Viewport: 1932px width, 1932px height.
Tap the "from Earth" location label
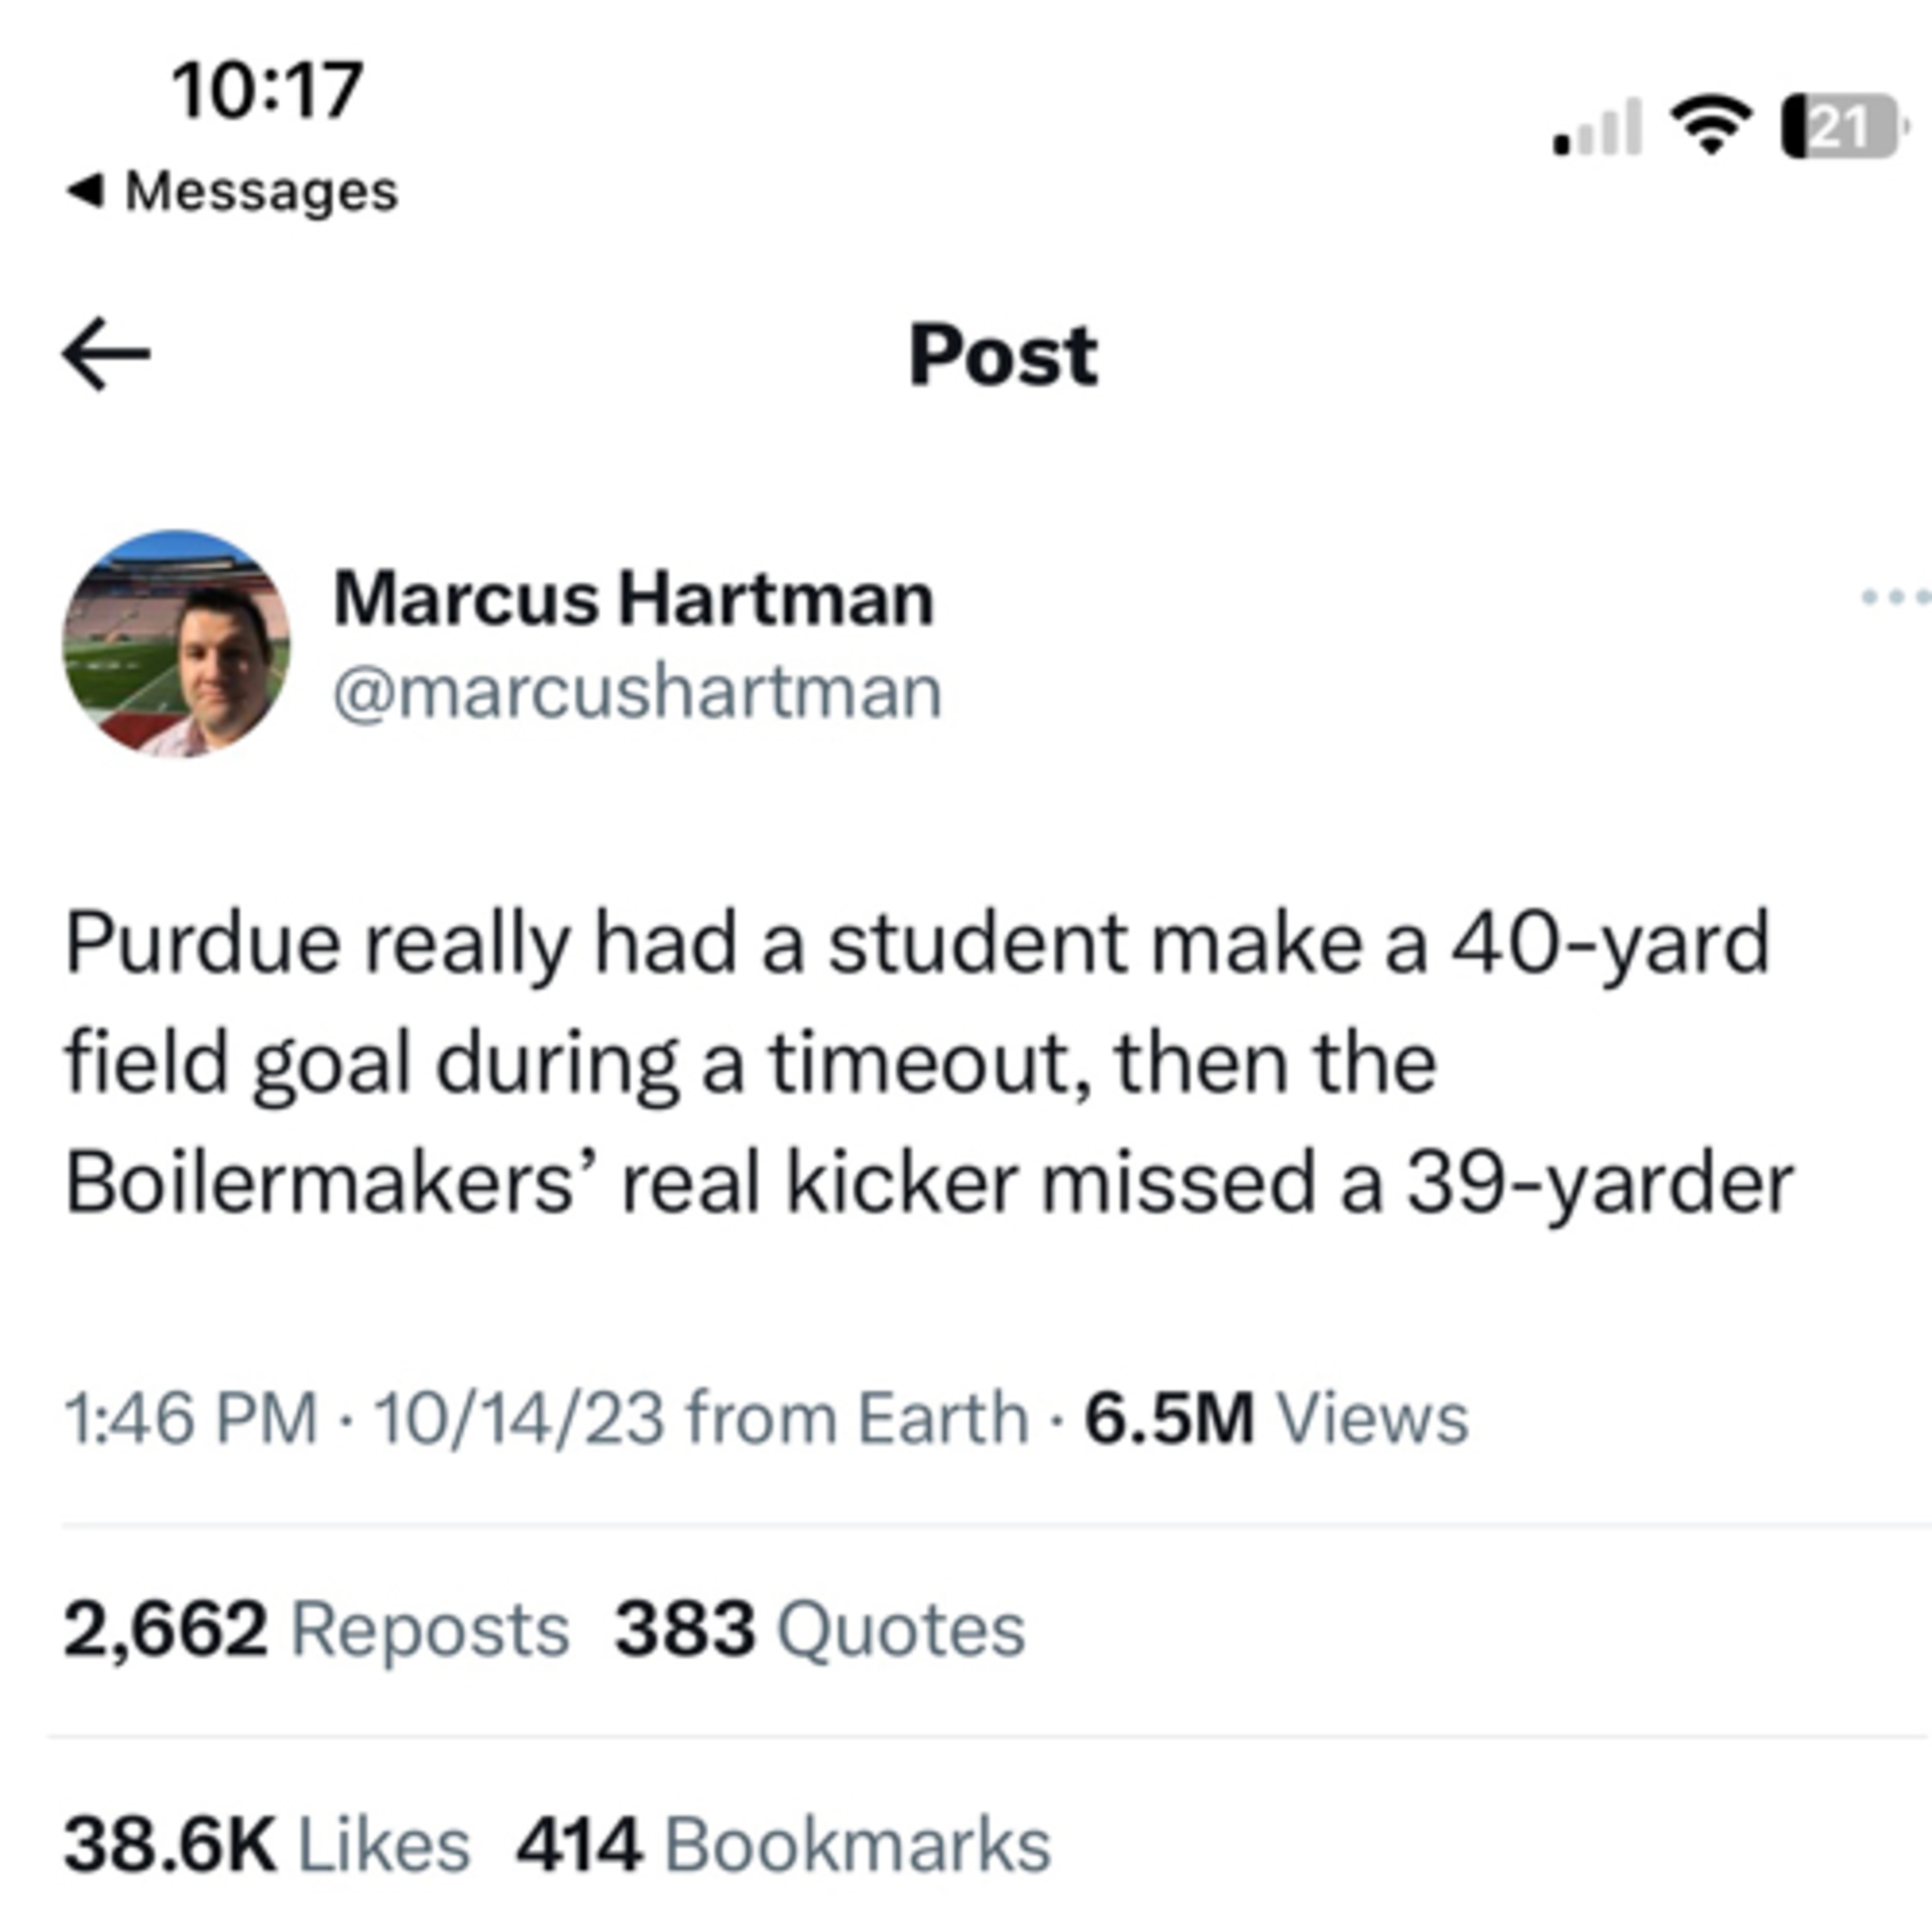(857, 1418)
